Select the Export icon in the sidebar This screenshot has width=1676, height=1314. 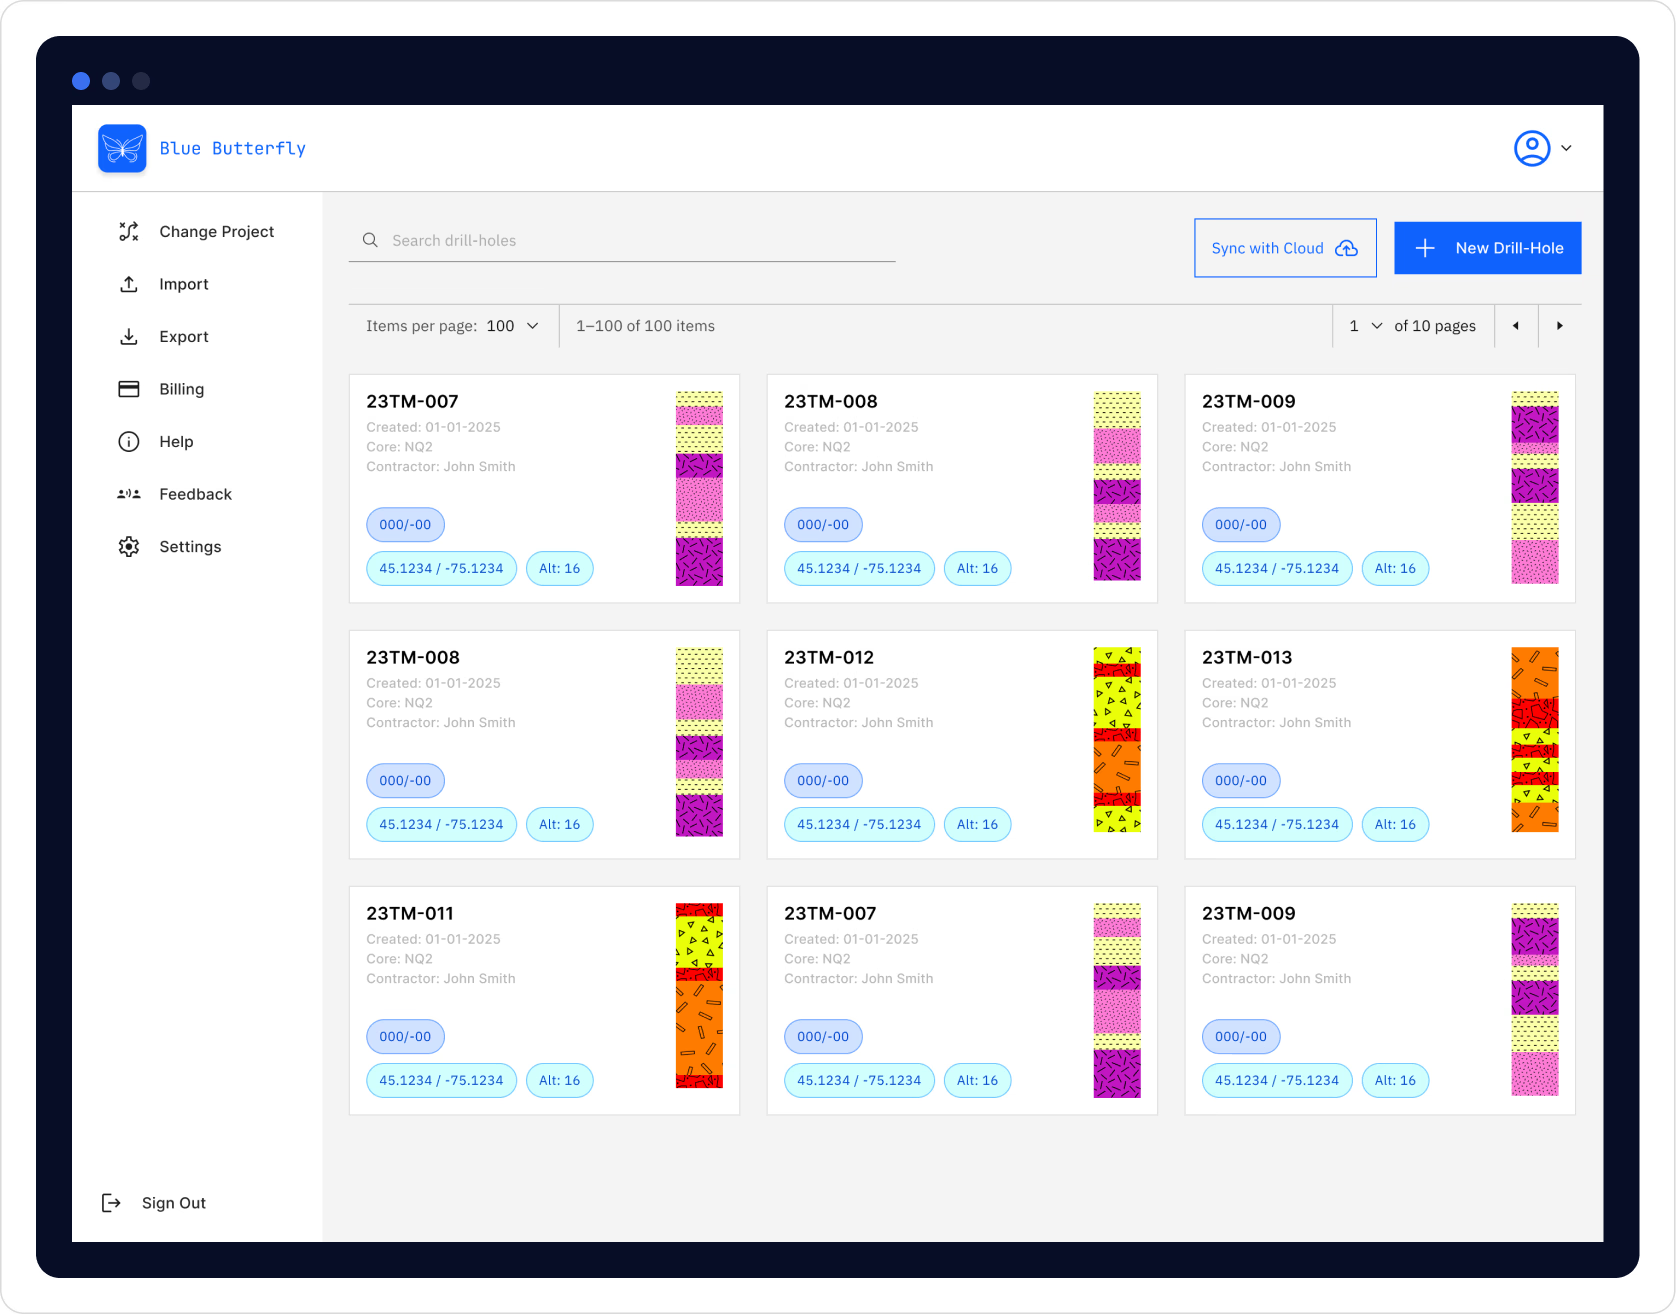[x=128, y=336]
